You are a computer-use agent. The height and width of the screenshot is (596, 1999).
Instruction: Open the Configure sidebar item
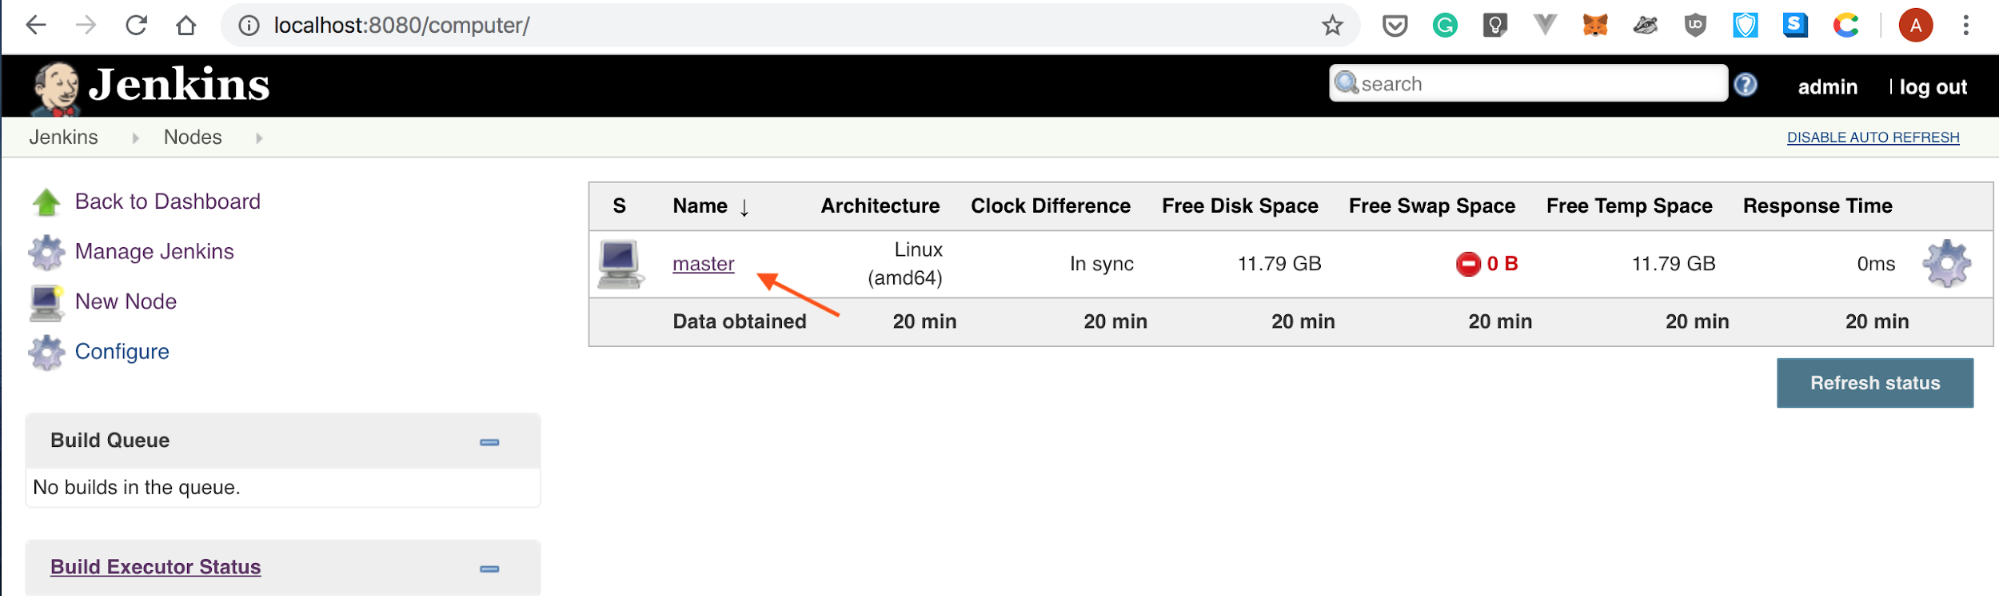122,352
